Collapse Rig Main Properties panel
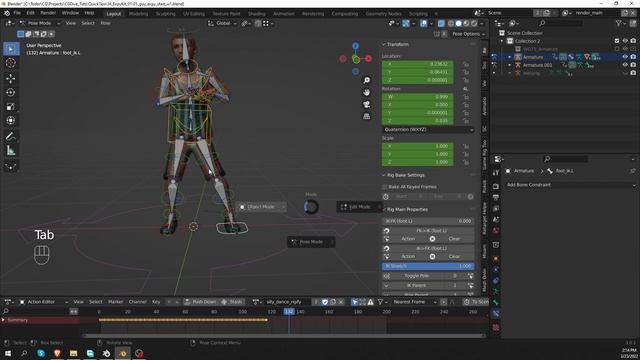The image size is (640, 360). click(x=407, y=209)
